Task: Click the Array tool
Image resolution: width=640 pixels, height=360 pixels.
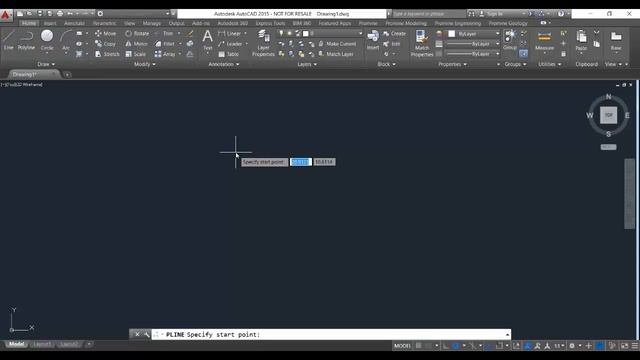Action: 165,54
